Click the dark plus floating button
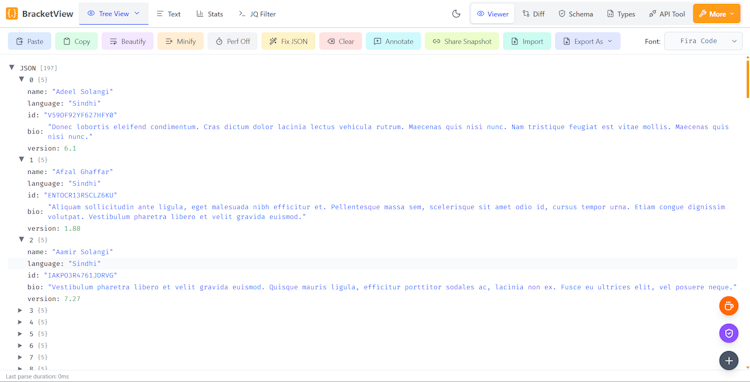 click(x=728, y=360)
